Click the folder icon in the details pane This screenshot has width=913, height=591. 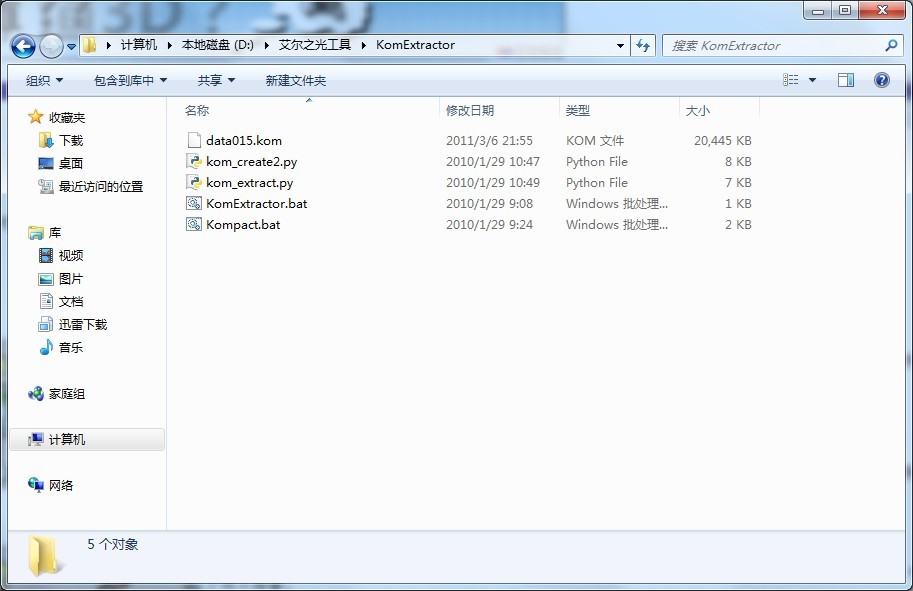click(44, 556)
